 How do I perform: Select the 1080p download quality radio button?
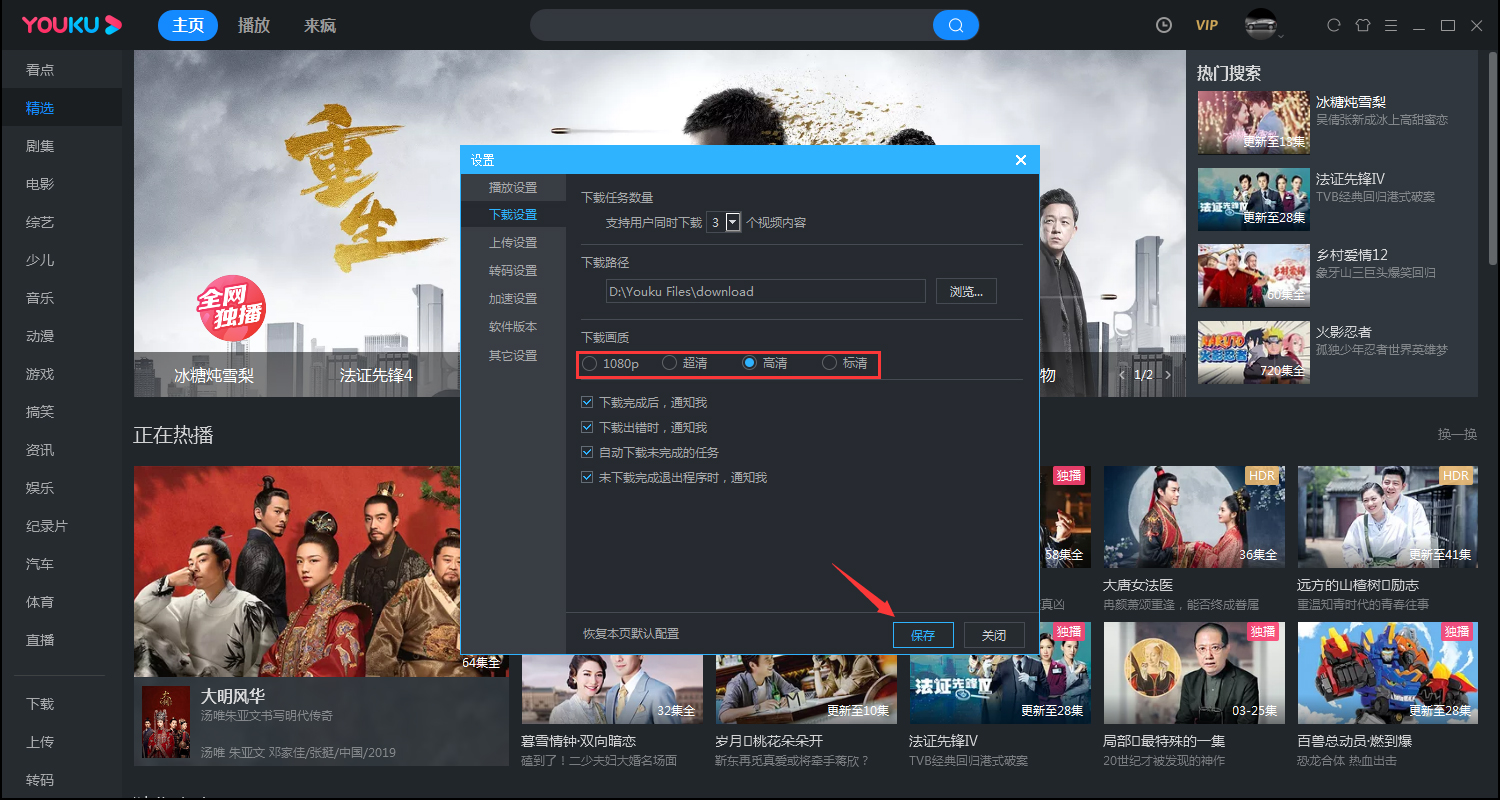click(x=589, y=364)
